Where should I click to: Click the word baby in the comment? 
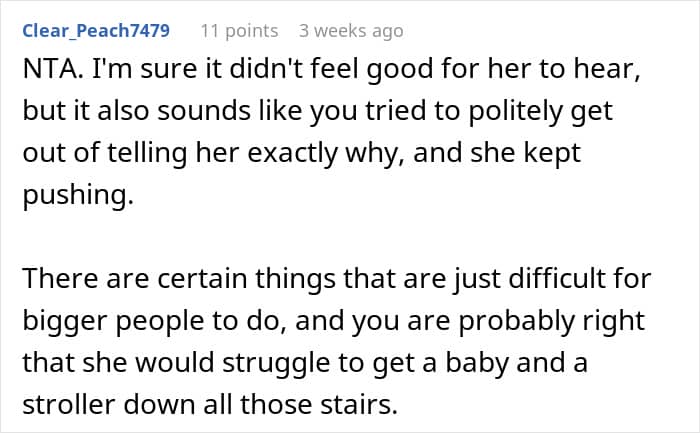(x=477, y=363)
